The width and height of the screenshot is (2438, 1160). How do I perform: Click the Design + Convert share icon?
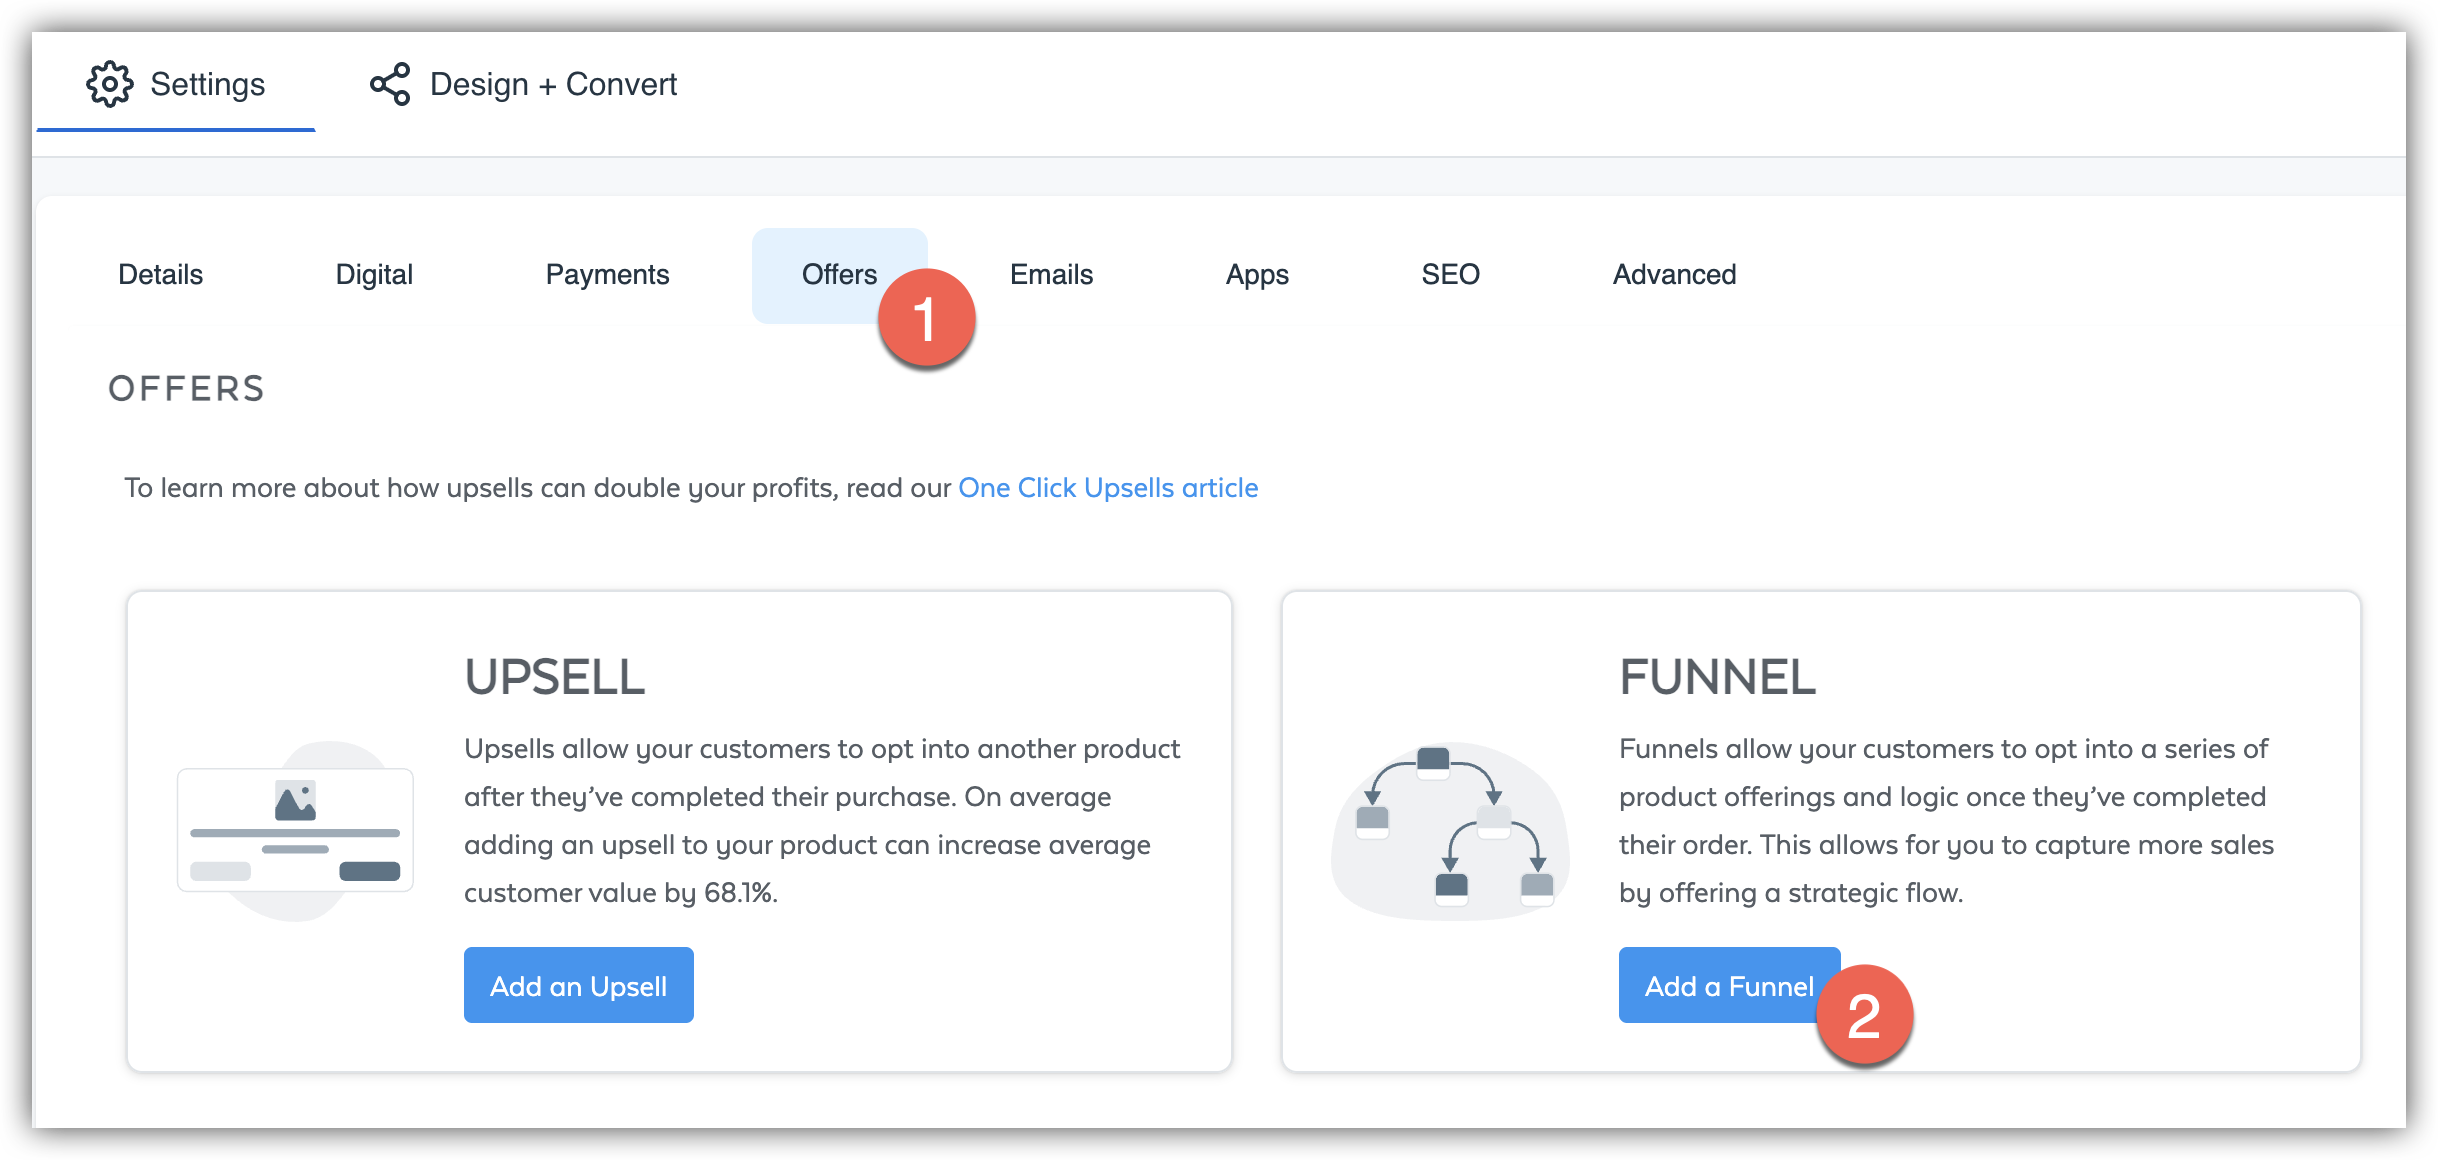[390, 84]
